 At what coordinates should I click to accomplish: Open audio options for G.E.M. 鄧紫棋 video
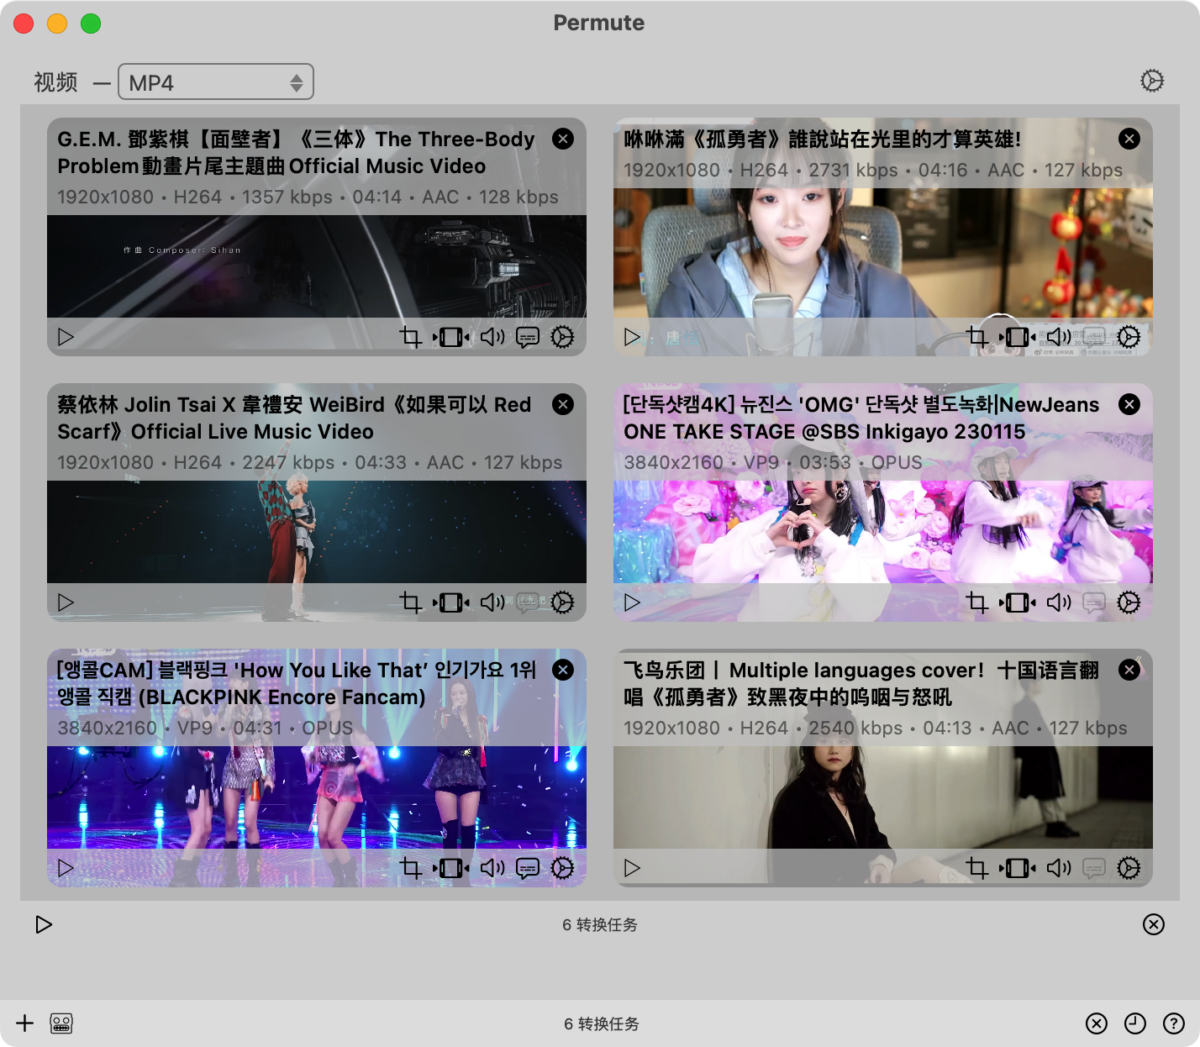492,337
